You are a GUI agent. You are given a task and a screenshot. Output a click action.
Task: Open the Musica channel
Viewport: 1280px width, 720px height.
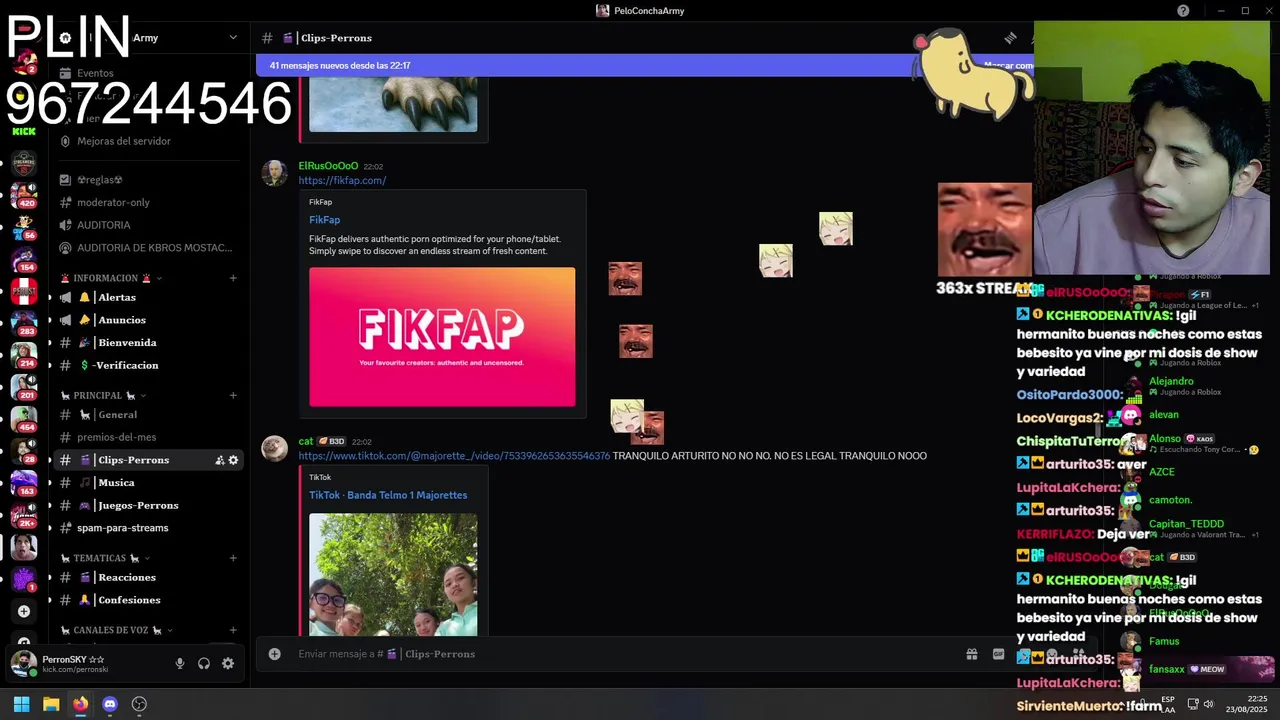coord(116,482)
